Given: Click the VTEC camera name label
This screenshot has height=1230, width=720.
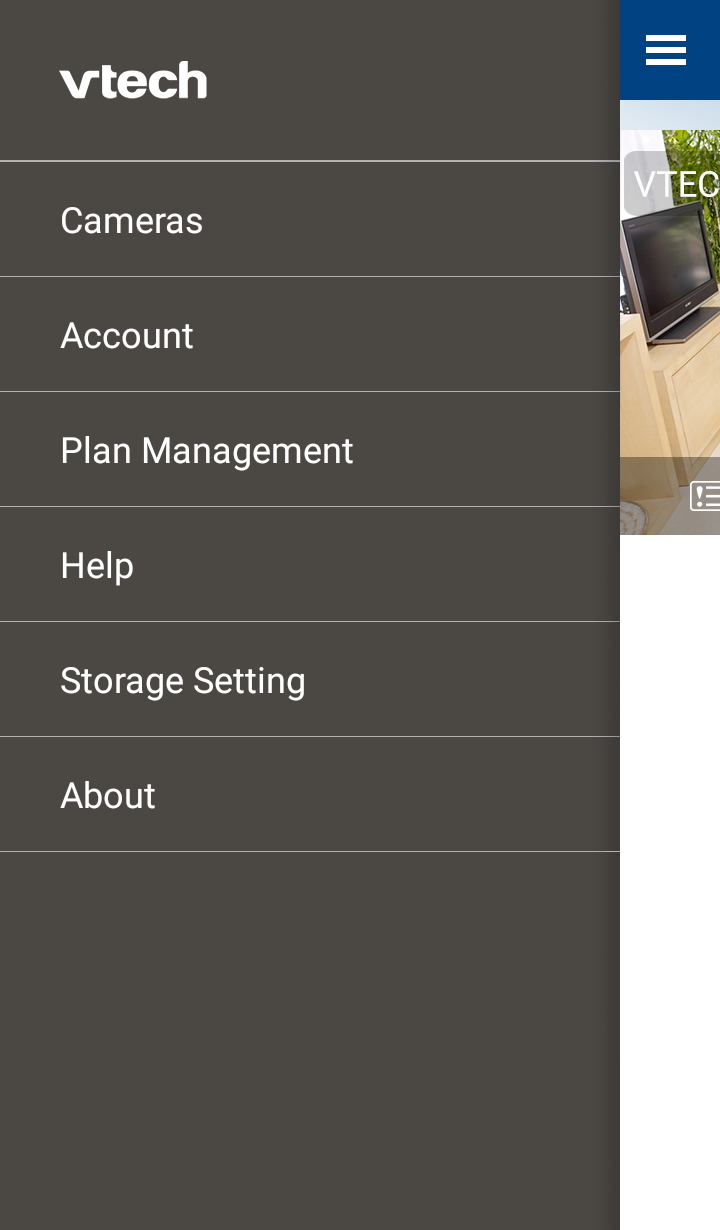Looking at the screenshot, I should tap(675, 184).
